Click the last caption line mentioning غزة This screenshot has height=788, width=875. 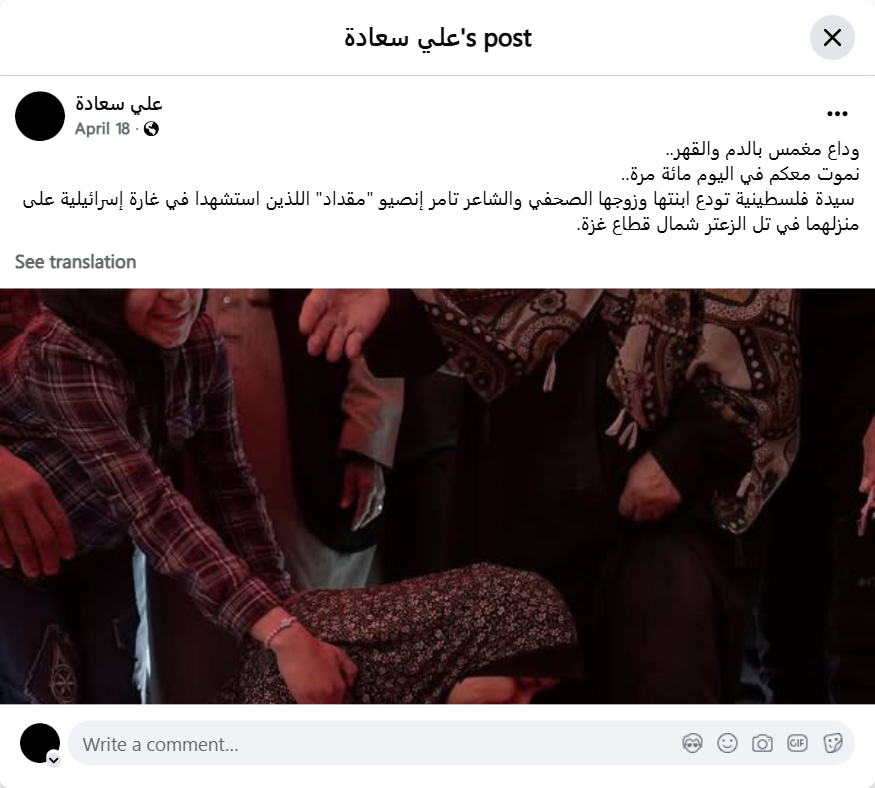pyautogui.click(x=718, y=224)
